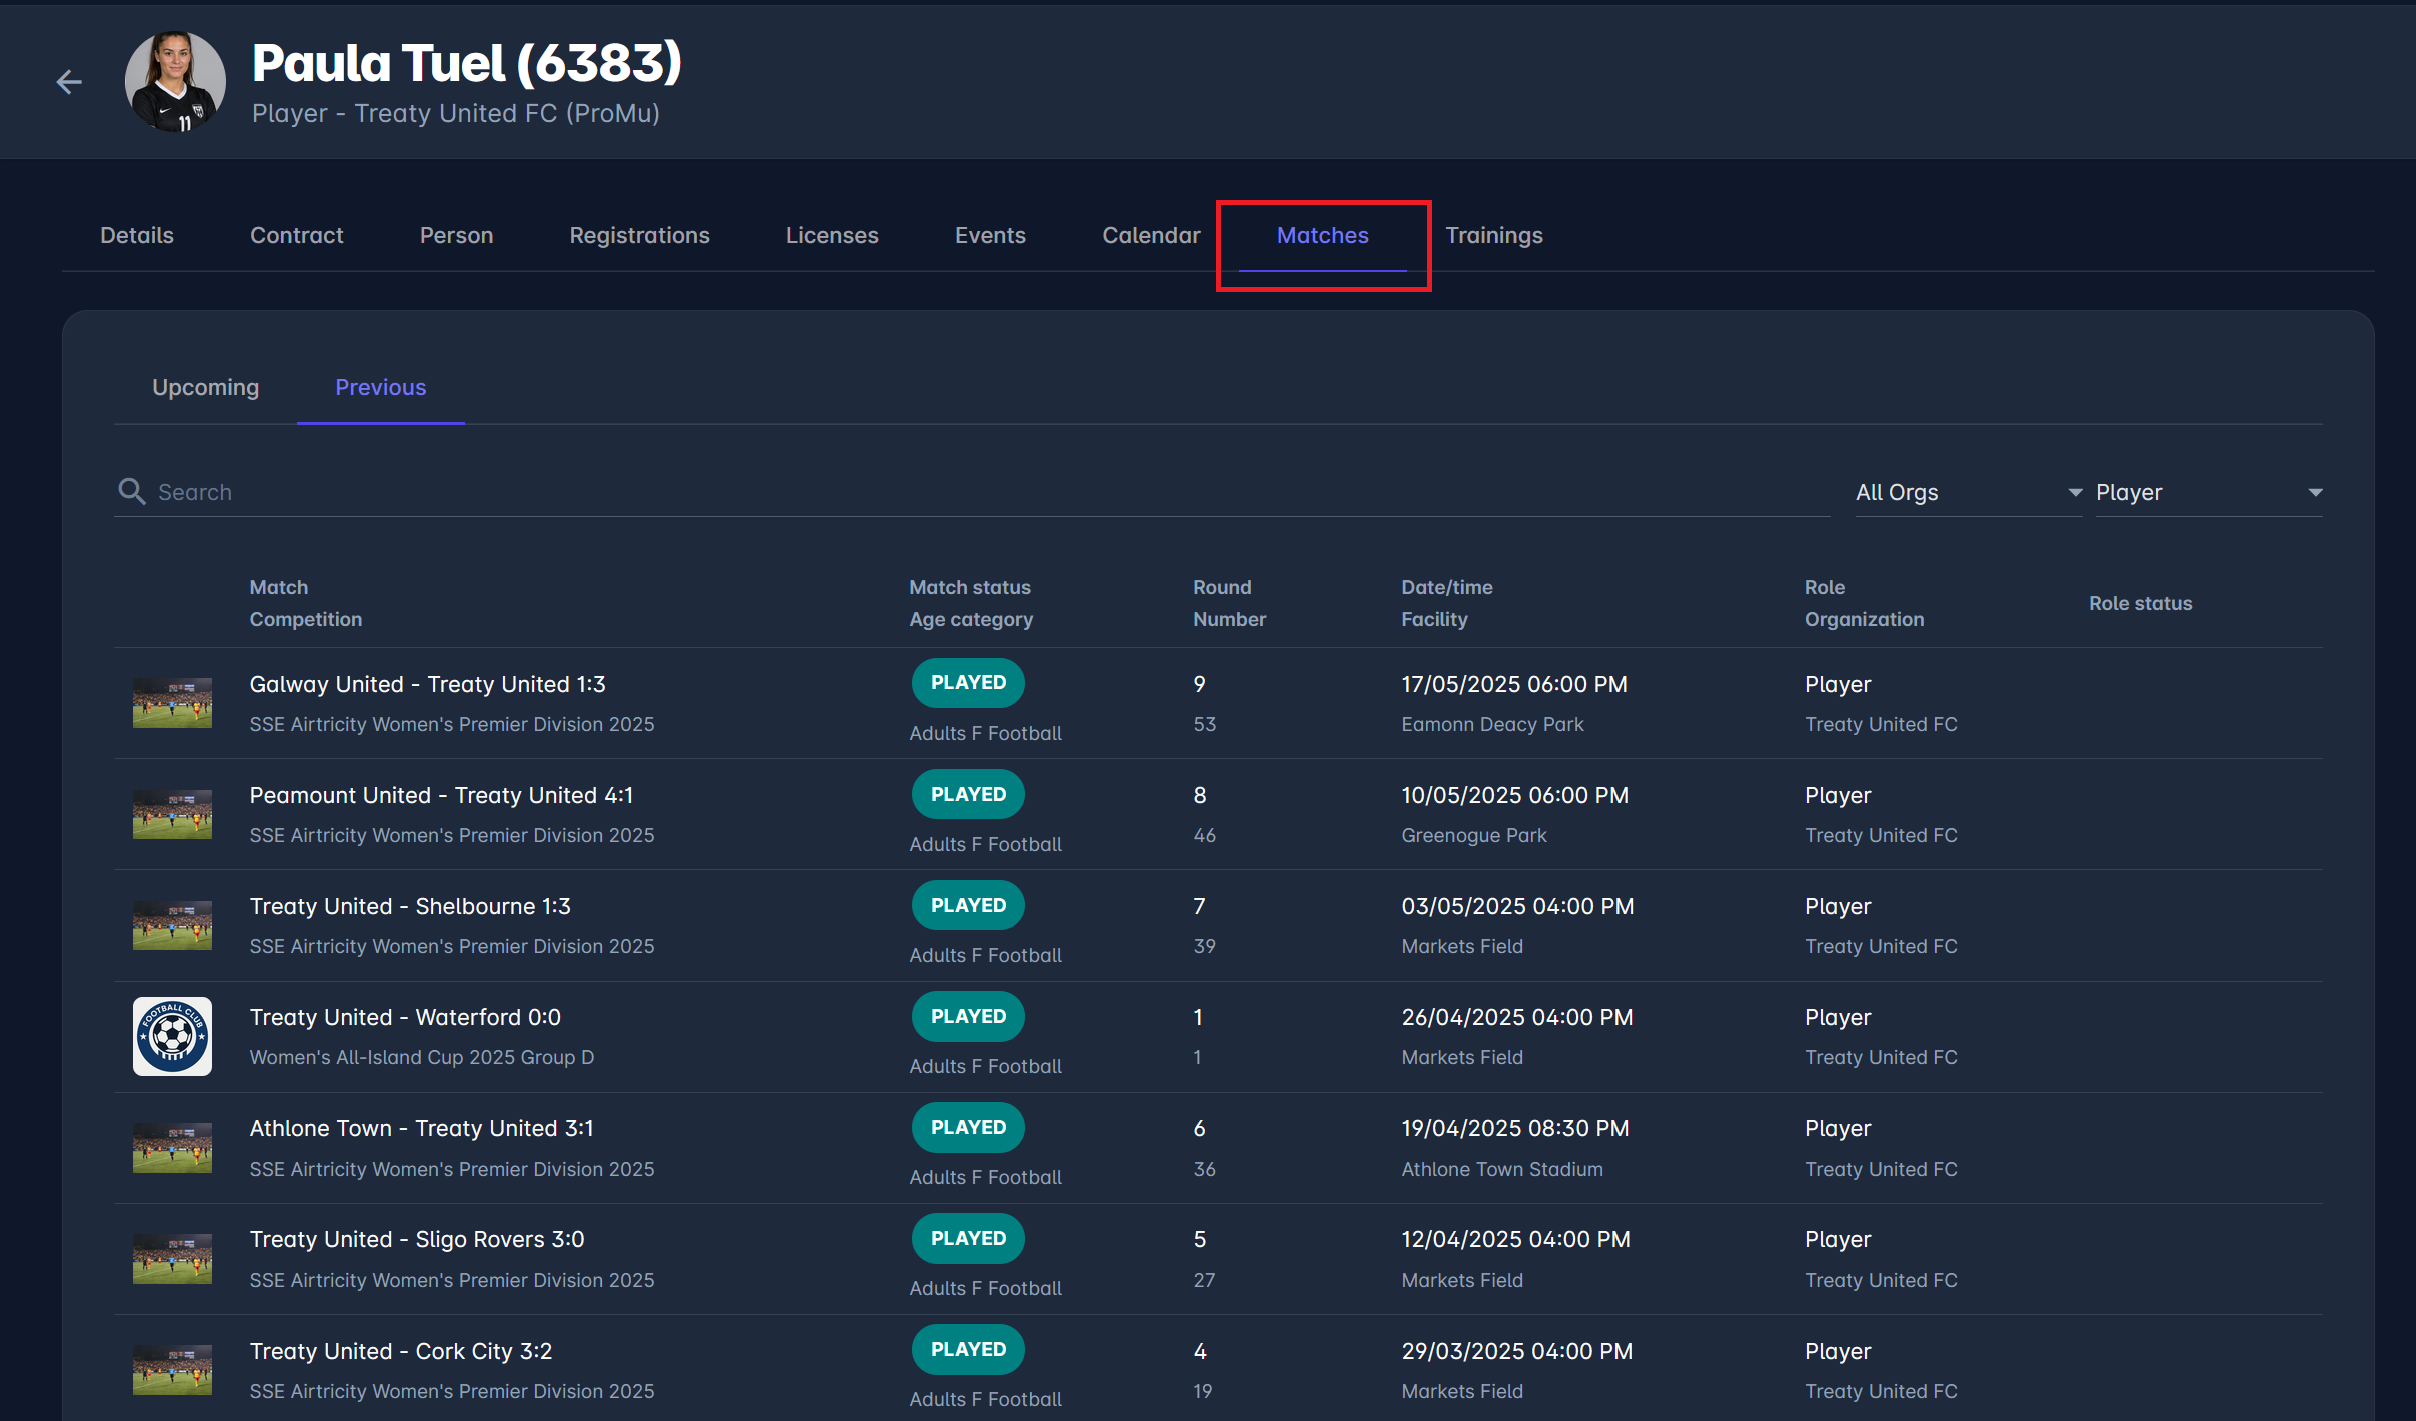Image resolution: width=2416 pixels, height=1421 pixels.
Task: Select the Previous matches sub-tab
Action: pyautogui.click(x=381, y=388)
